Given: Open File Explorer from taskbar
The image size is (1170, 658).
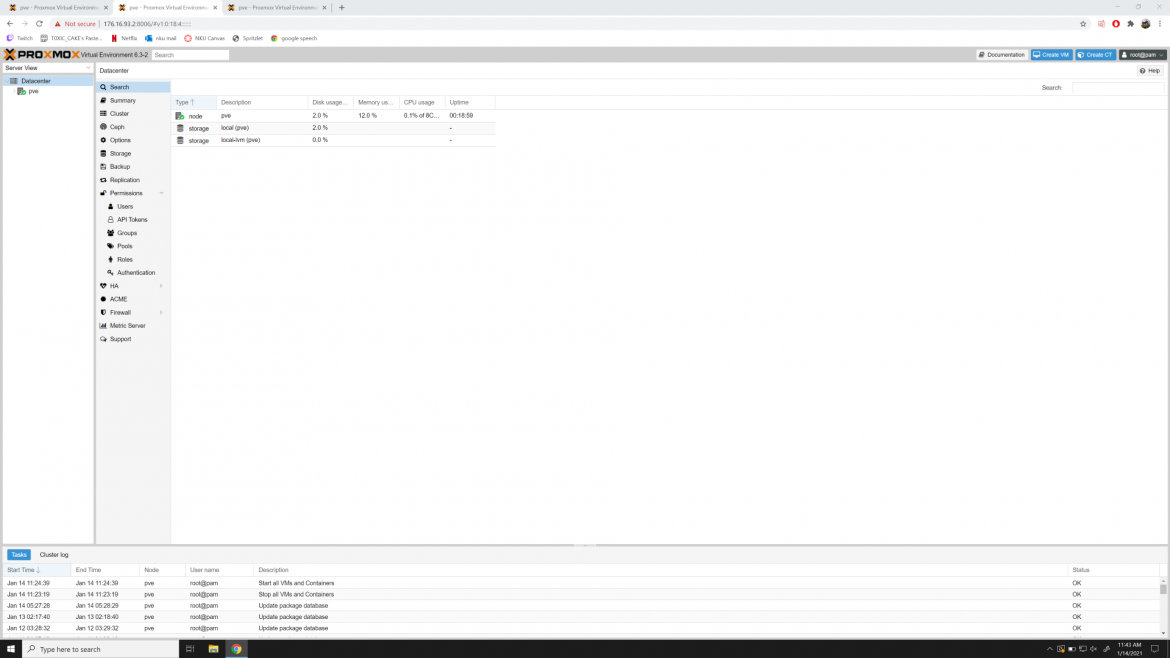Looking at the screenshot, I should [213, 649].
